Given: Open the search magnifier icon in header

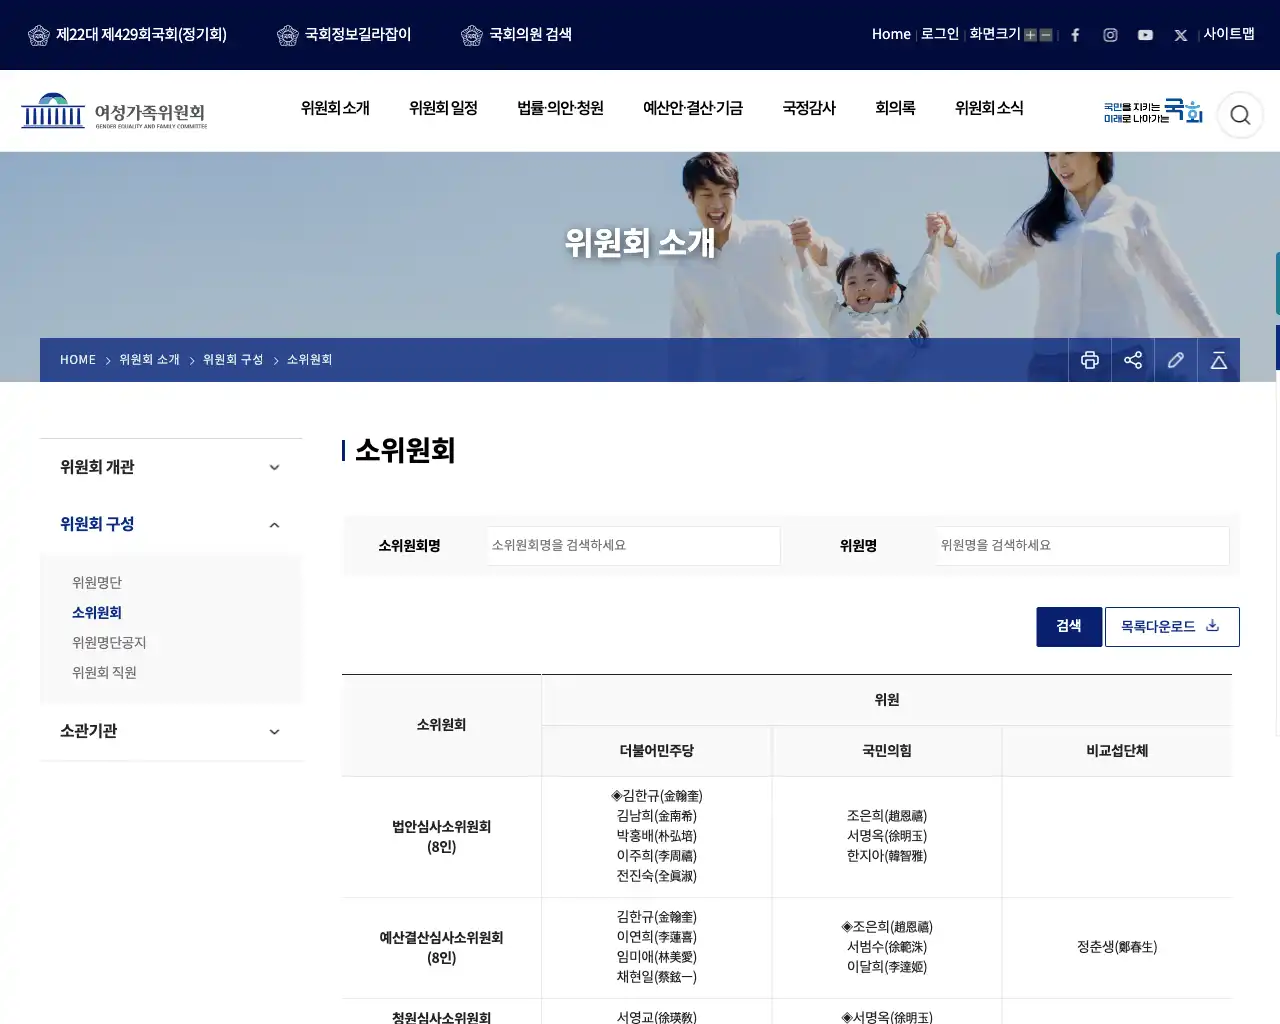Looking at the screenshot, I should (1240, 115).
